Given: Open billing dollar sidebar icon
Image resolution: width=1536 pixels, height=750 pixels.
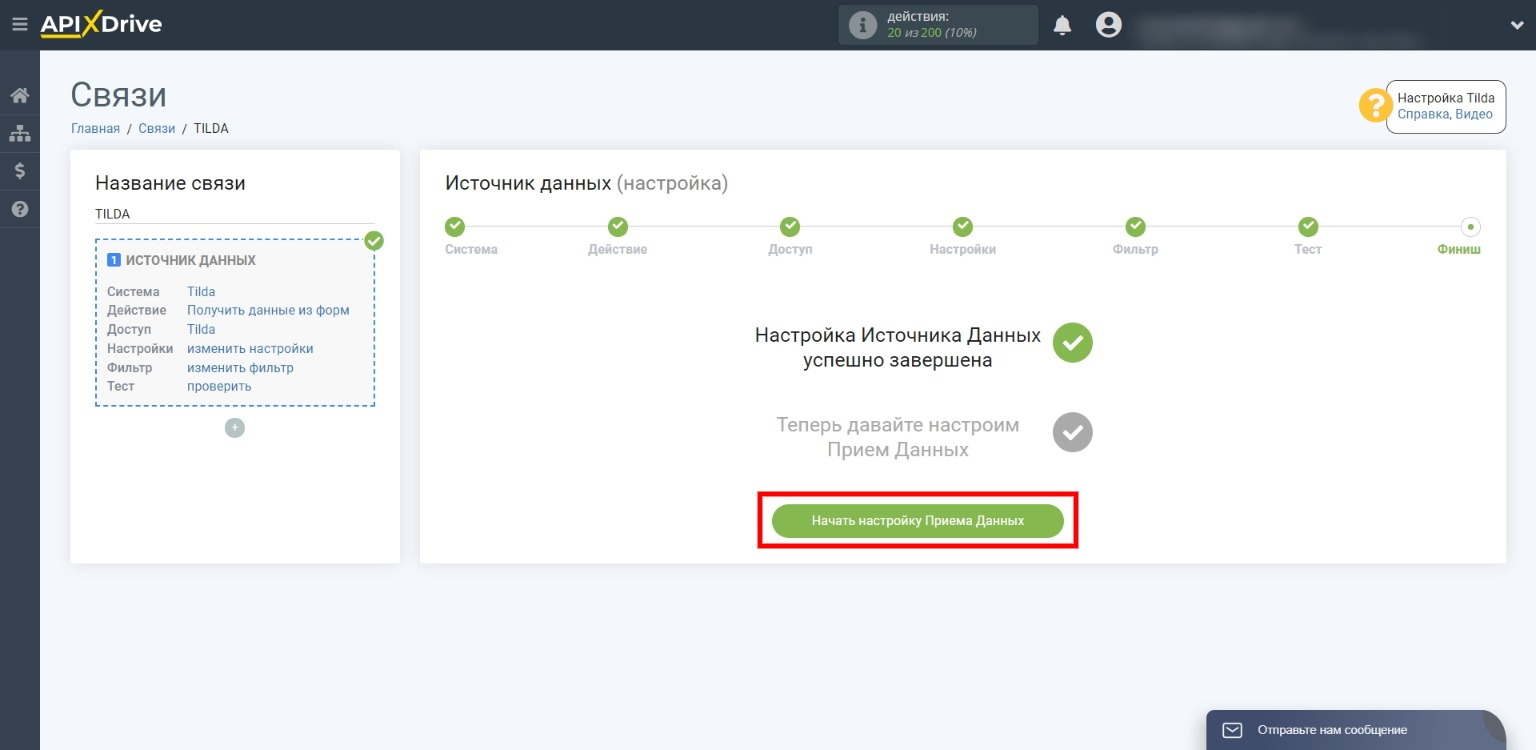Looking at the screenshot, I should (x=19, y=171).
